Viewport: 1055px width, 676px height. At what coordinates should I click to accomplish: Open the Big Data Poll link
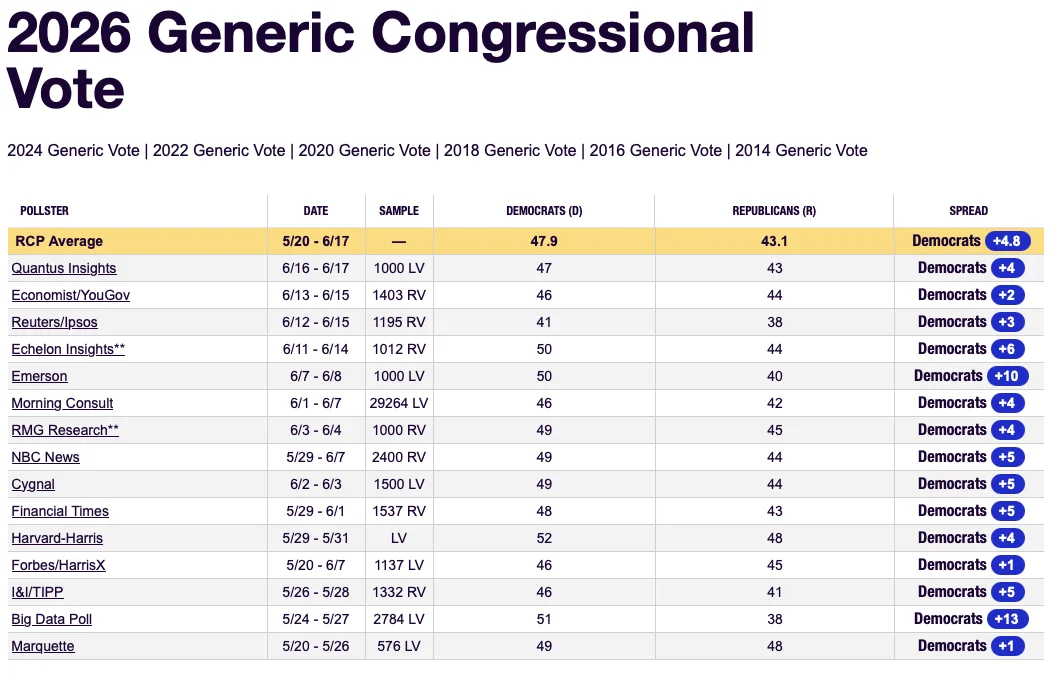coord(52,619)
